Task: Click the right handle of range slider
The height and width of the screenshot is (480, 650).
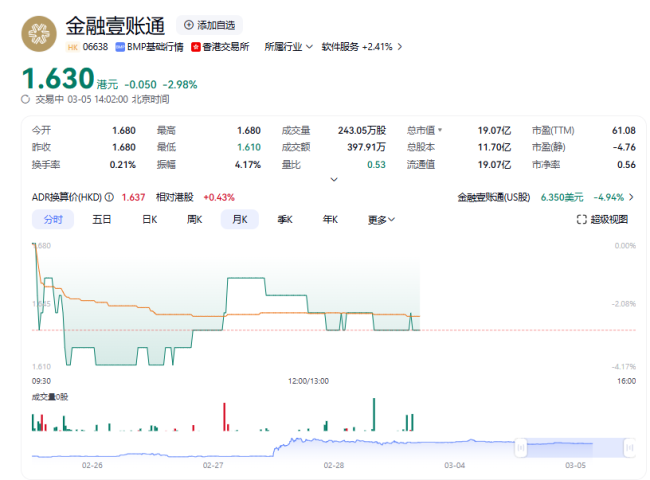Action: pyautogui.click(x=630, y=448)
